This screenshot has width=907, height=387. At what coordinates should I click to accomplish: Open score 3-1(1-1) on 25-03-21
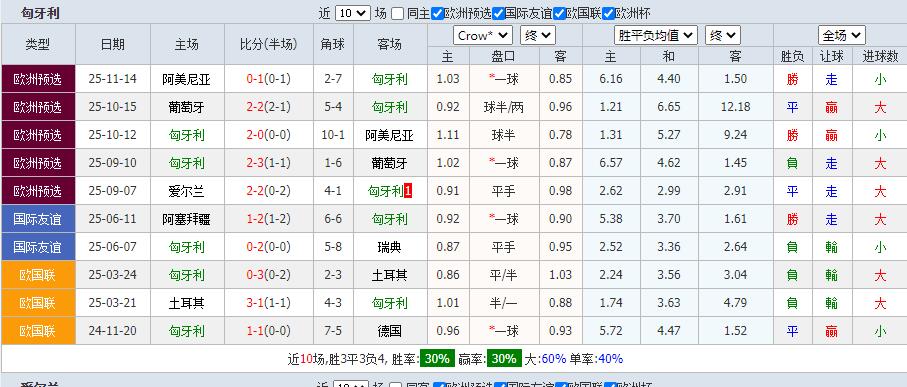point(268,303)
